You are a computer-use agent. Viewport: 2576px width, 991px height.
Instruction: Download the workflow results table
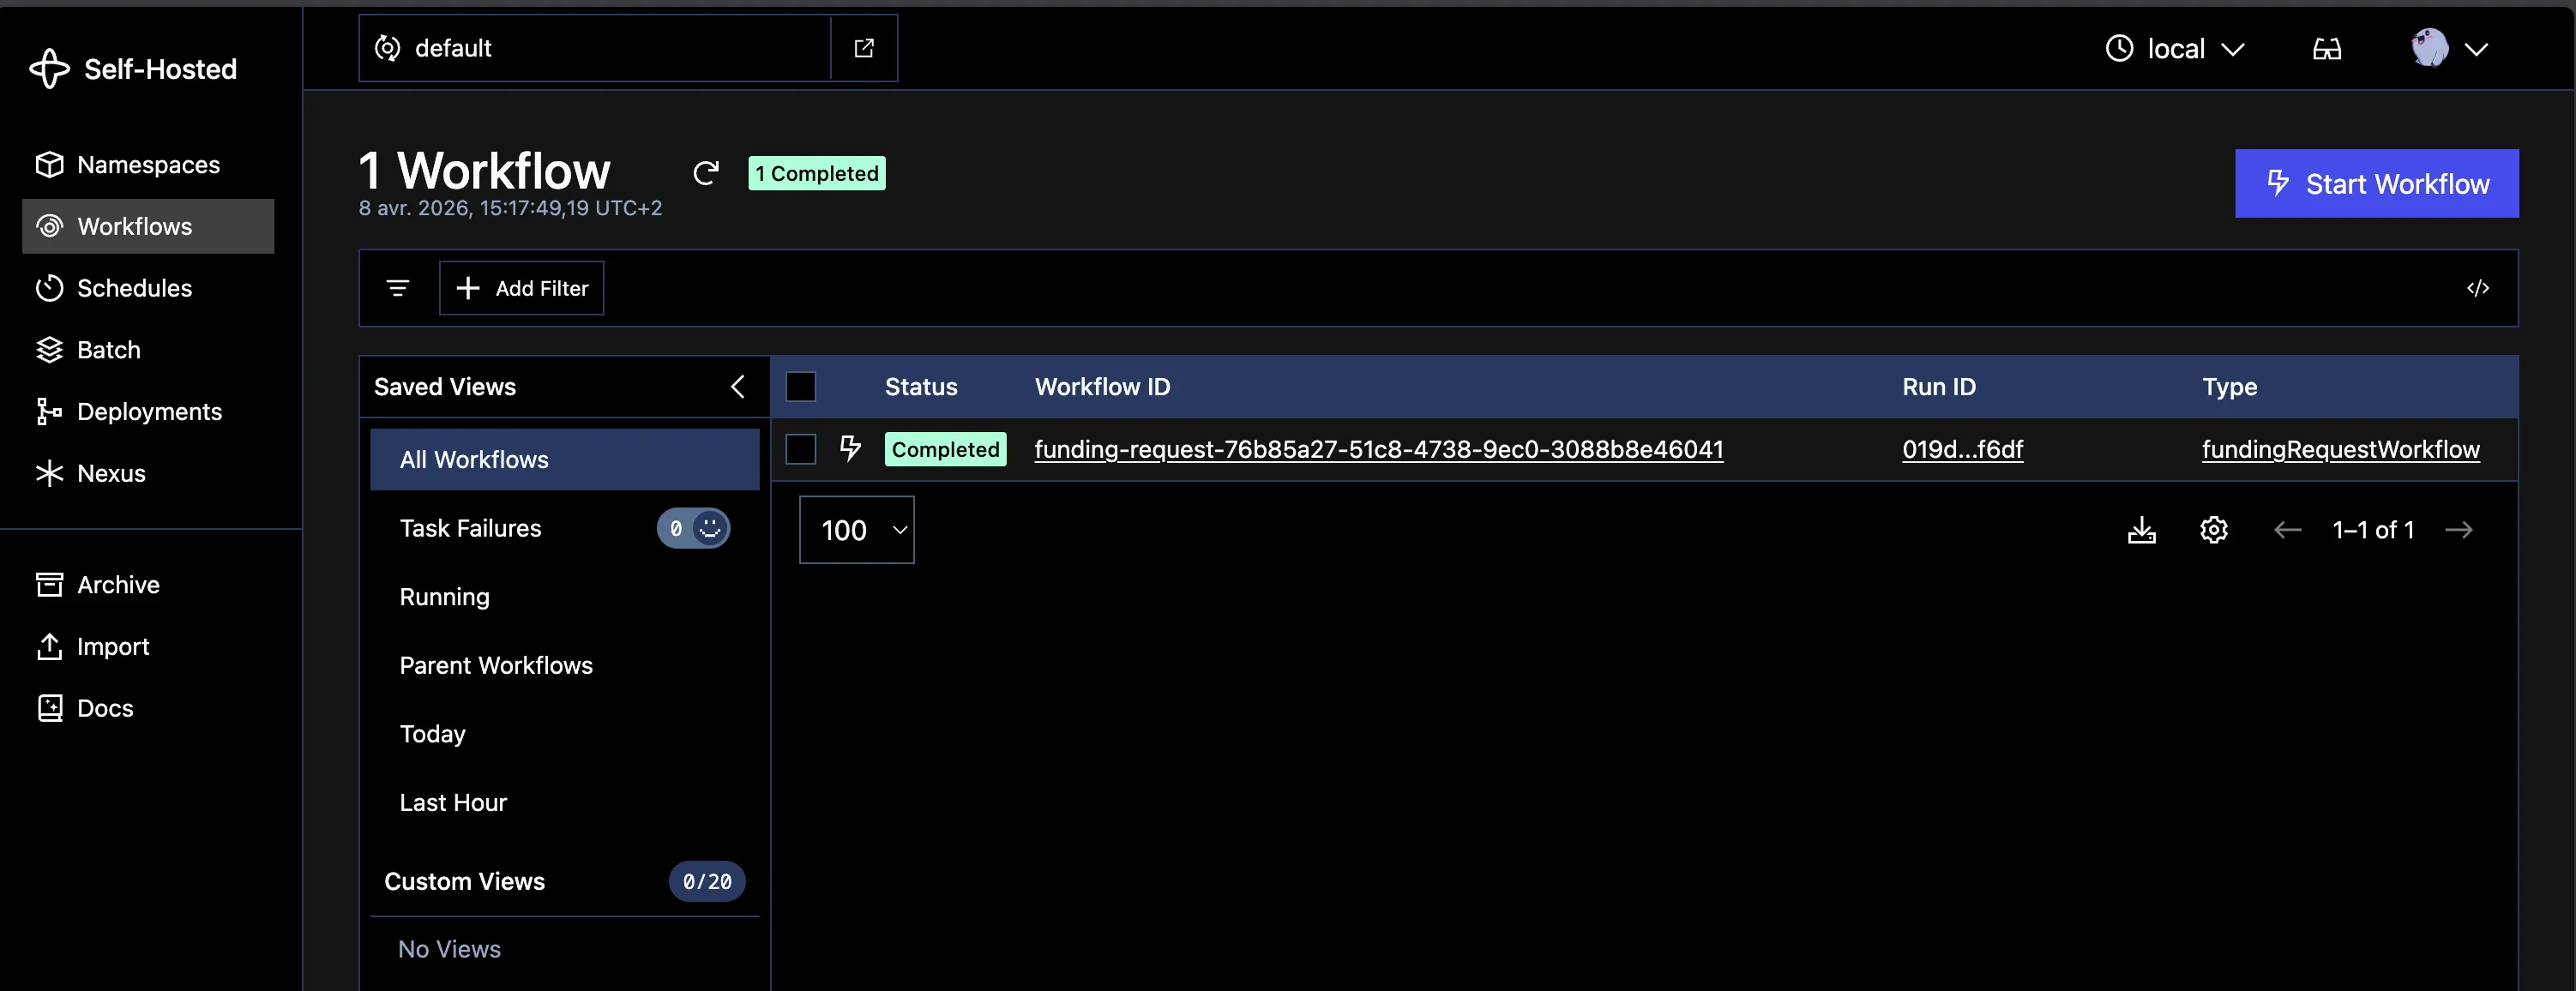[x=2142, y=530]
